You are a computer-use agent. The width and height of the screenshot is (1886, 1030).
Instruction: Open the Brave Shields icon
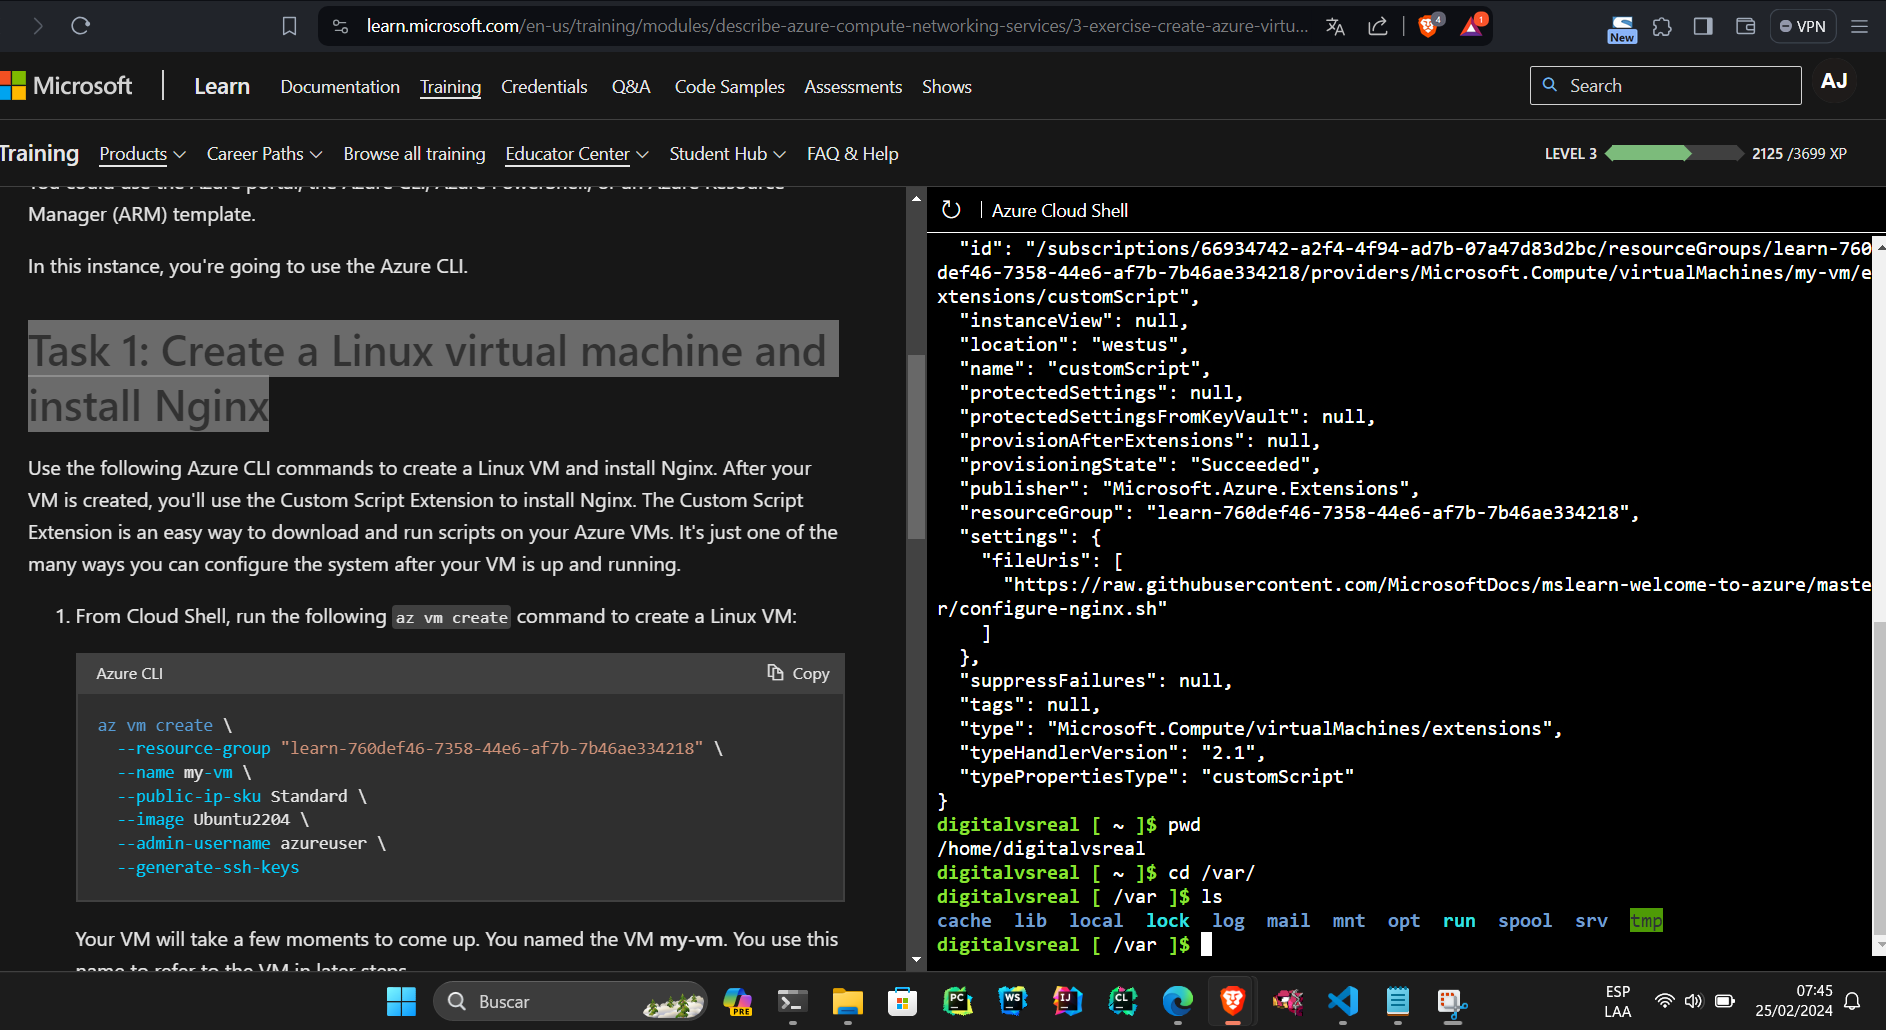coord(1428,26)
